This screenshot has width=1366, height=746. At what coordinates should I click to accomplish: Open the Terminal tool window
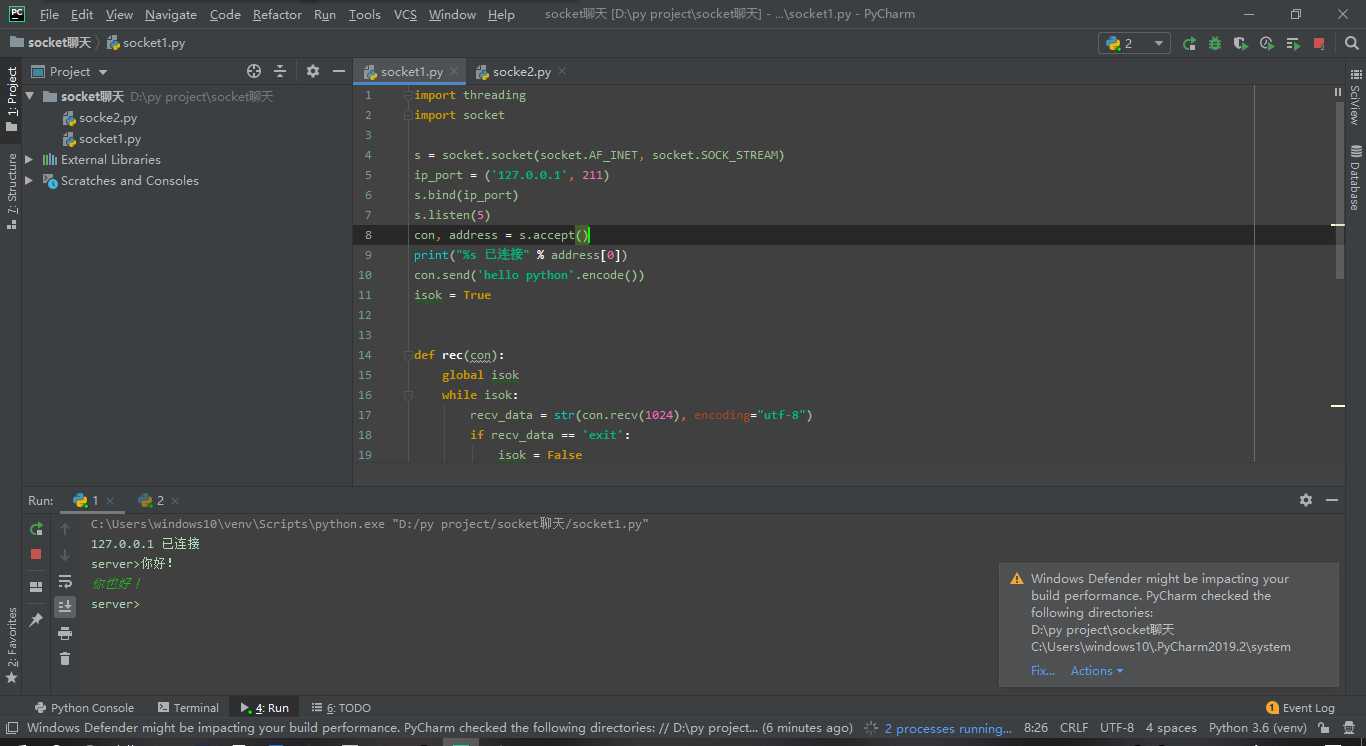187,707
